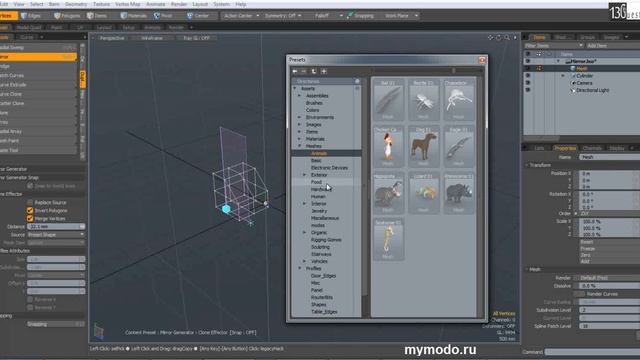Open the Symmetry Off dropdown

[283, 16]
